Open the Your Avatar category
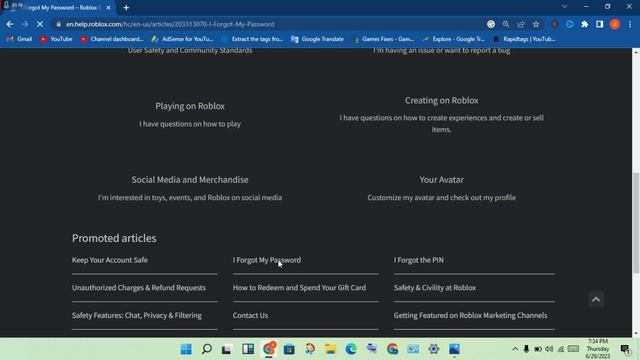640x360 pixels. click(442, 180)
